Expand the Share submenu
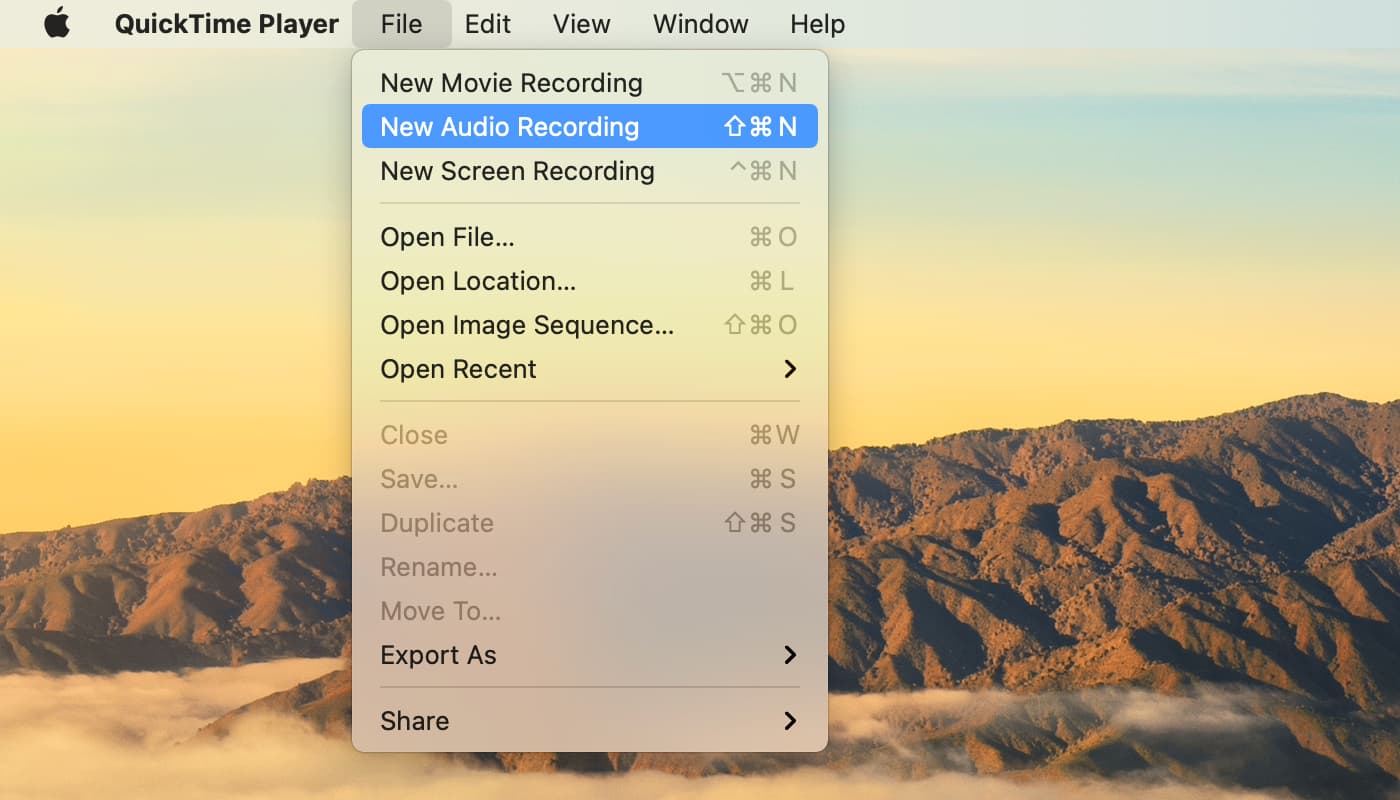 (x=590, y=721)
